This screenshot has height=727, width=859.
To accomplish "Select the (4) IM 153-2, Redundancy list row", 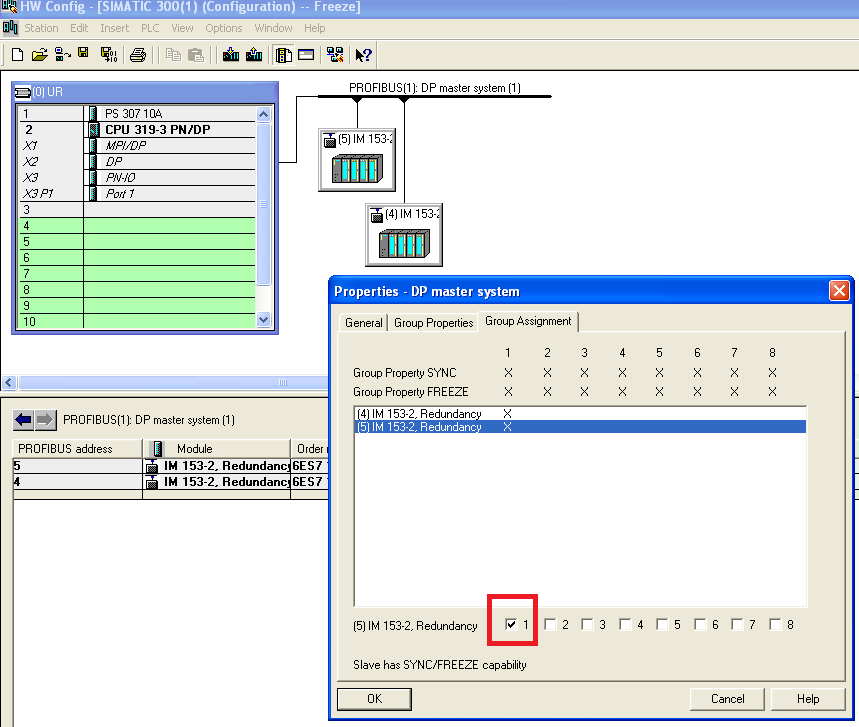I will (x=580, y=414).
